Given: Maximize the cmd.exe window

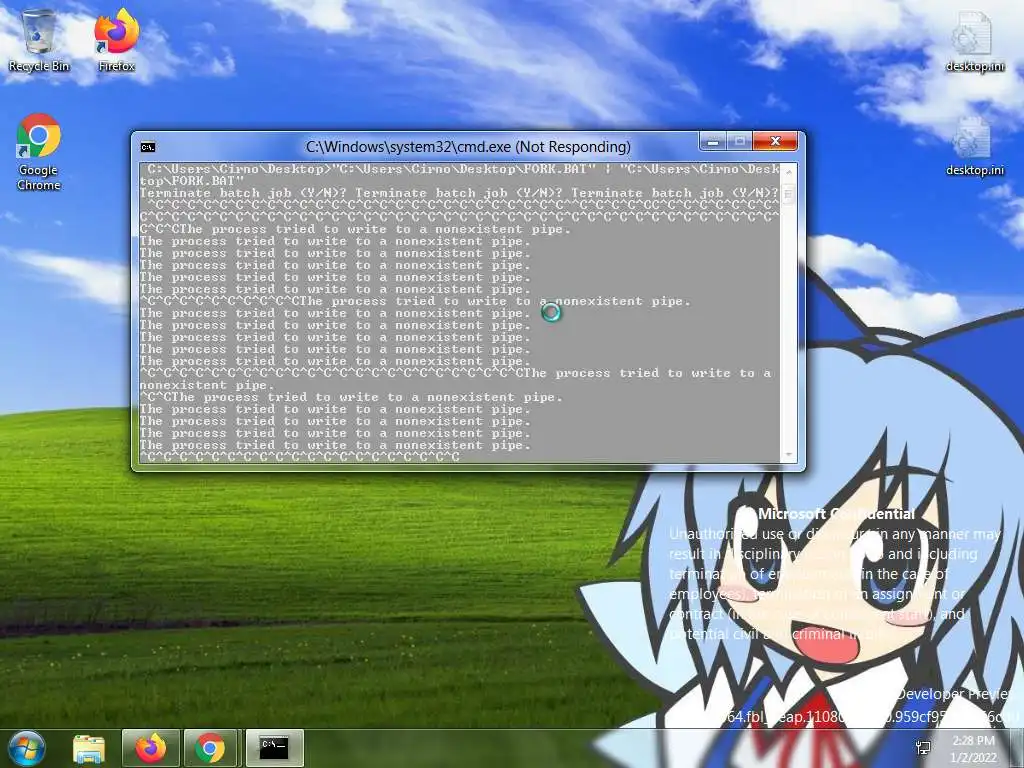Looking at the screenshot, I should (739, 141).
